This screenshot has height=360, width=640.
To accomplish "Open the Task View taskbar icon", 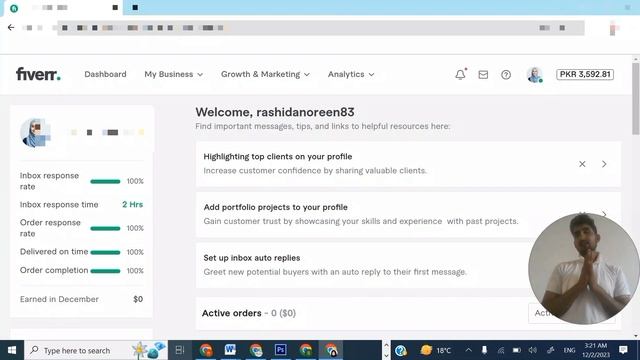I will tap(180, 350).
